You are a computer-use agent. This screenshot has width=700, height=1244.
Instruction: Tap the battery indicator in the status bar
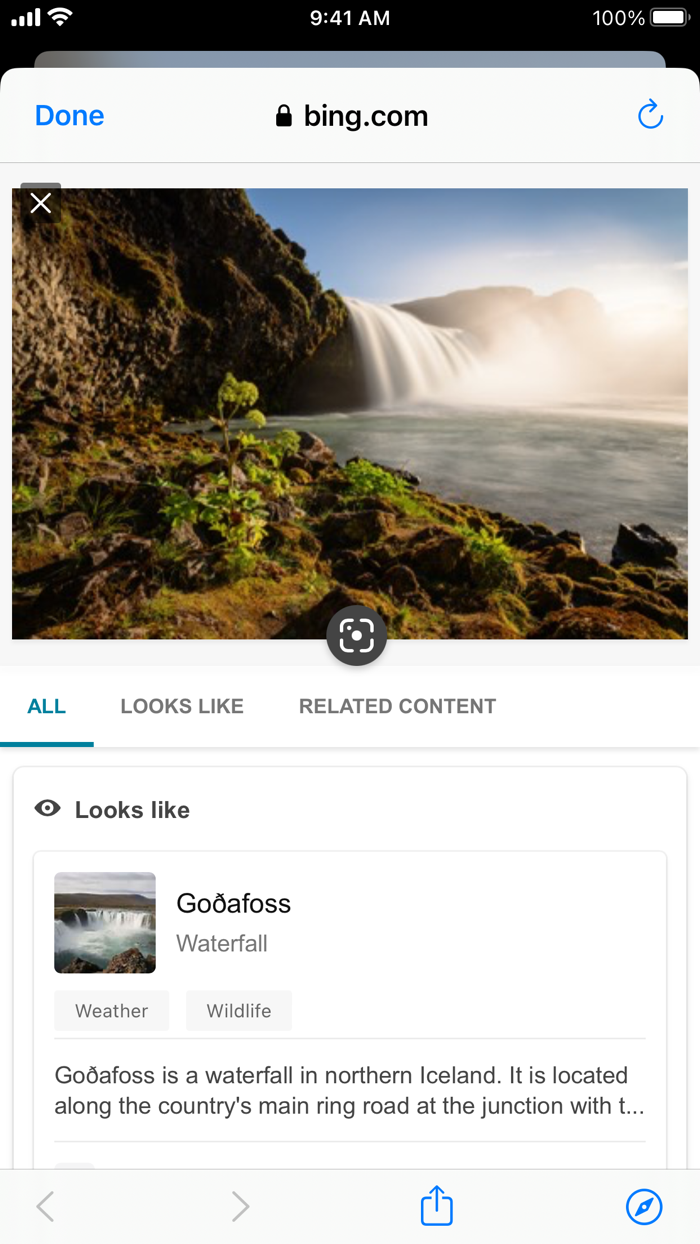[671, 16]
